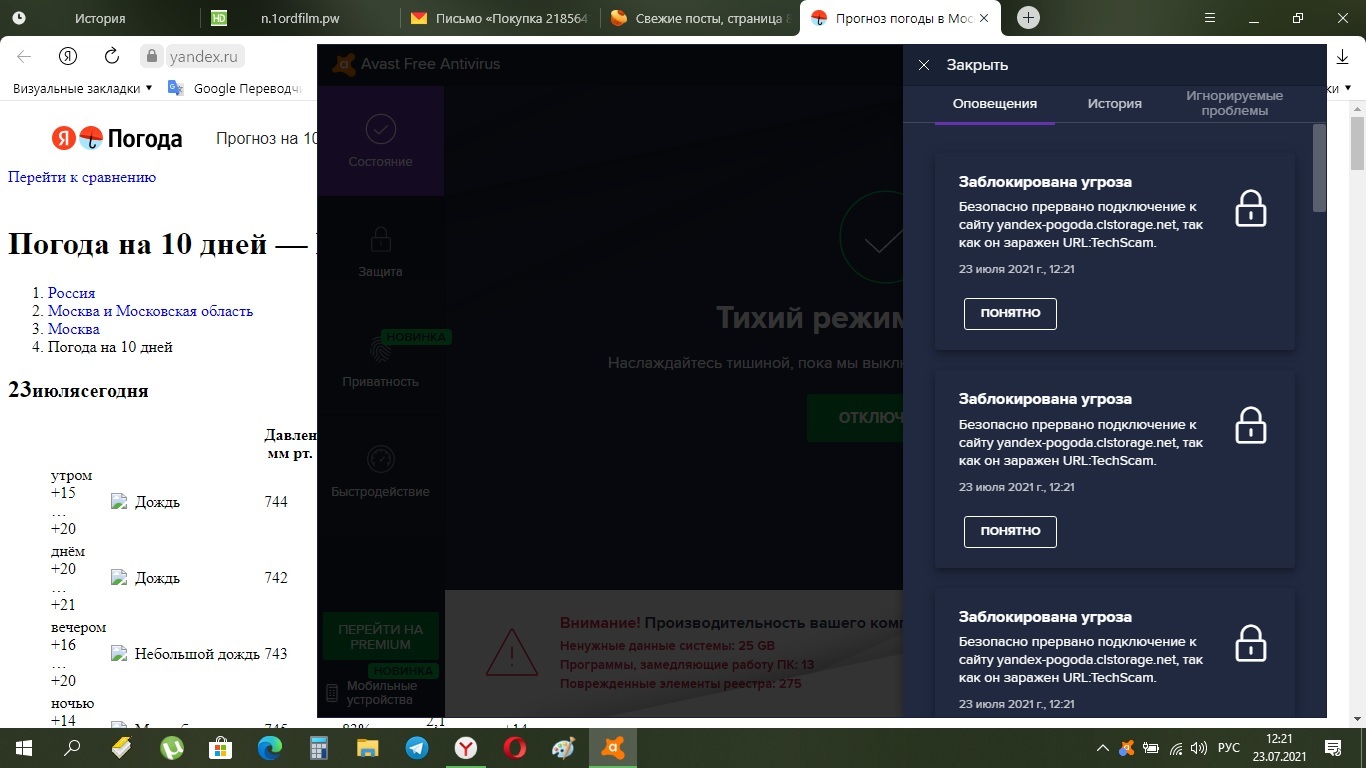Open the Москва breadcrumb link
1366x768 pixels.
(74, 329)
